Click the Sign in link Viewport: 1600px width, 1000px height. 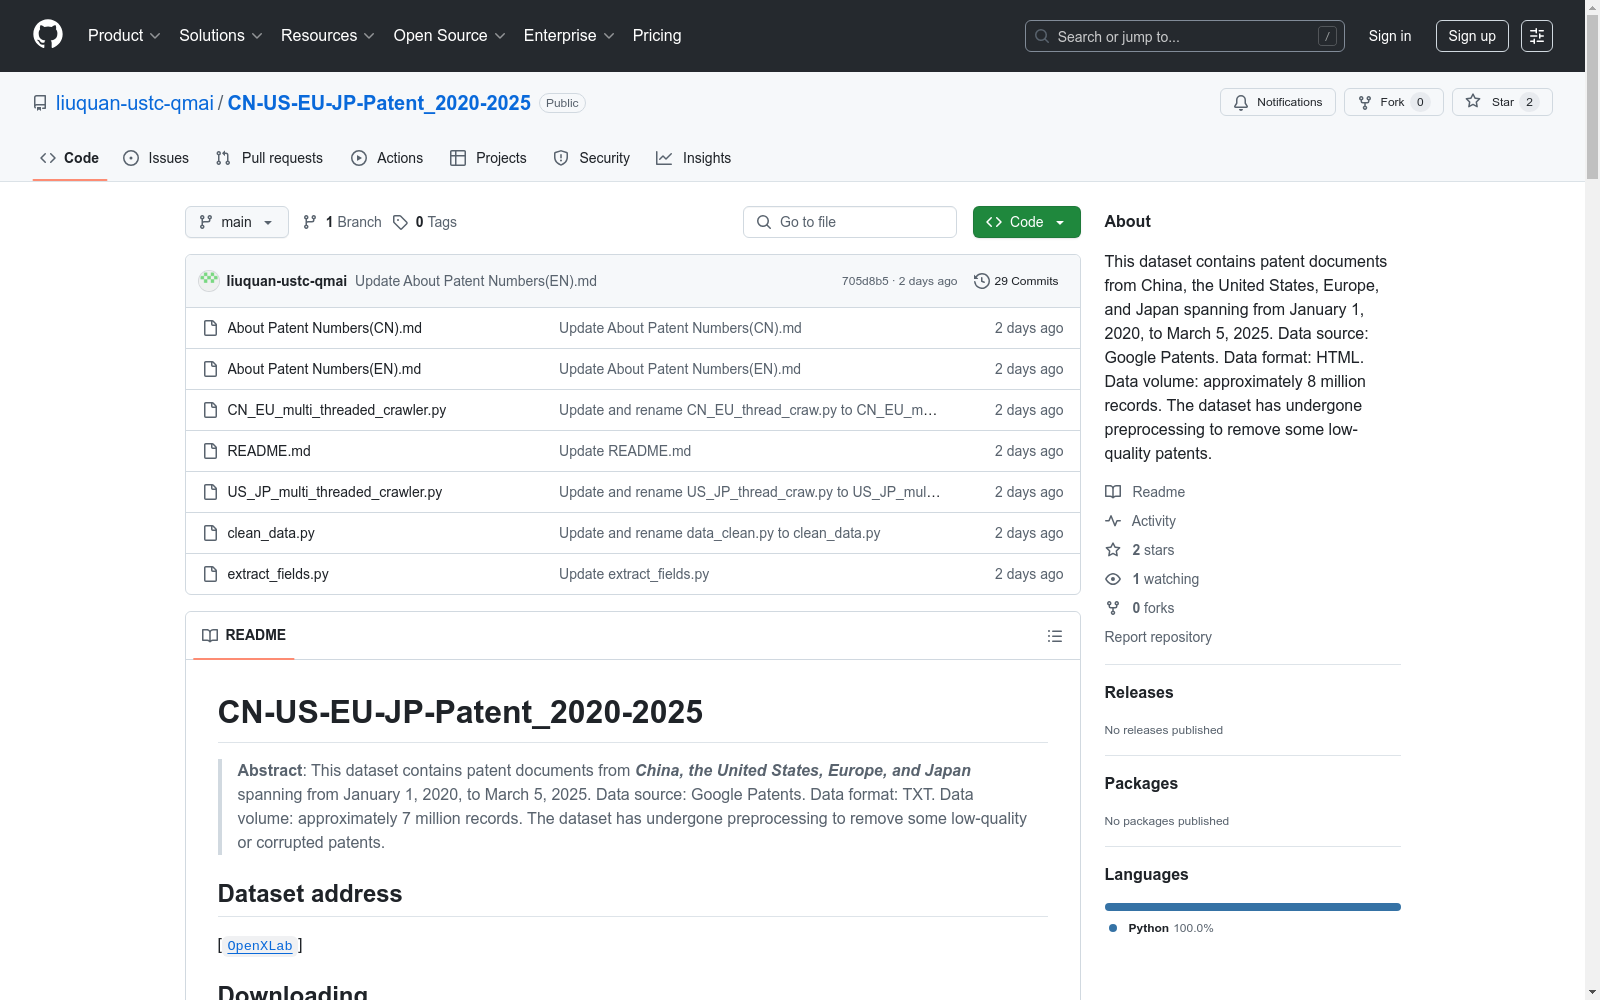1390,36
